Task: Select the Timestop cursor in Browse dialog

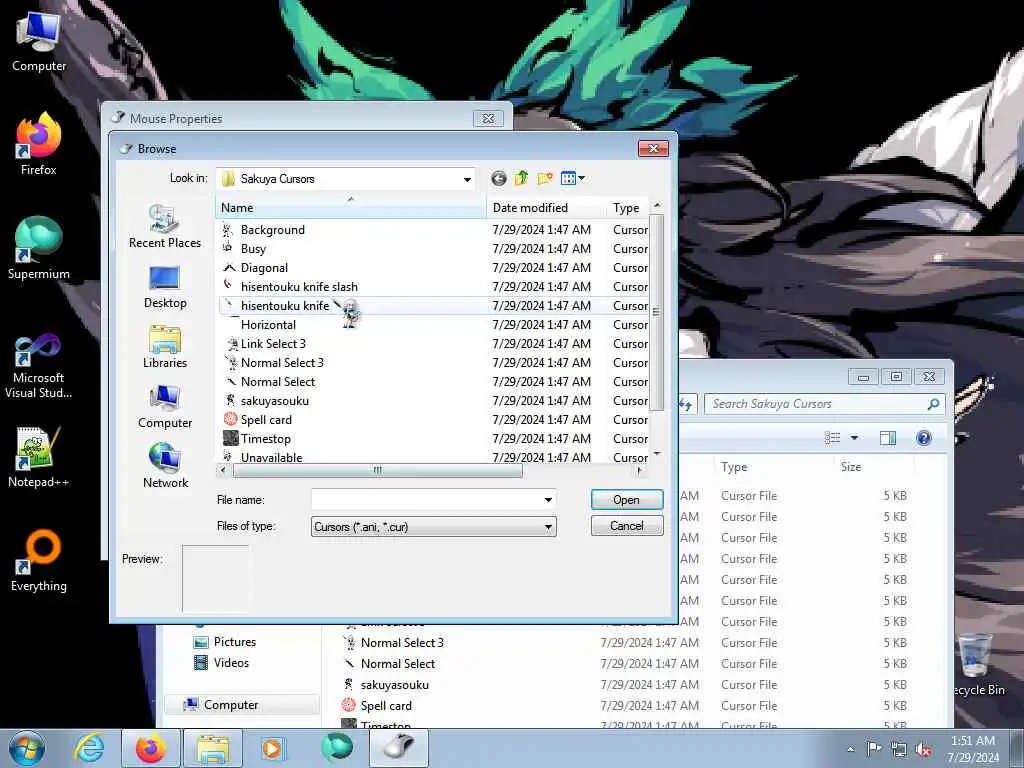Action: 434,438
